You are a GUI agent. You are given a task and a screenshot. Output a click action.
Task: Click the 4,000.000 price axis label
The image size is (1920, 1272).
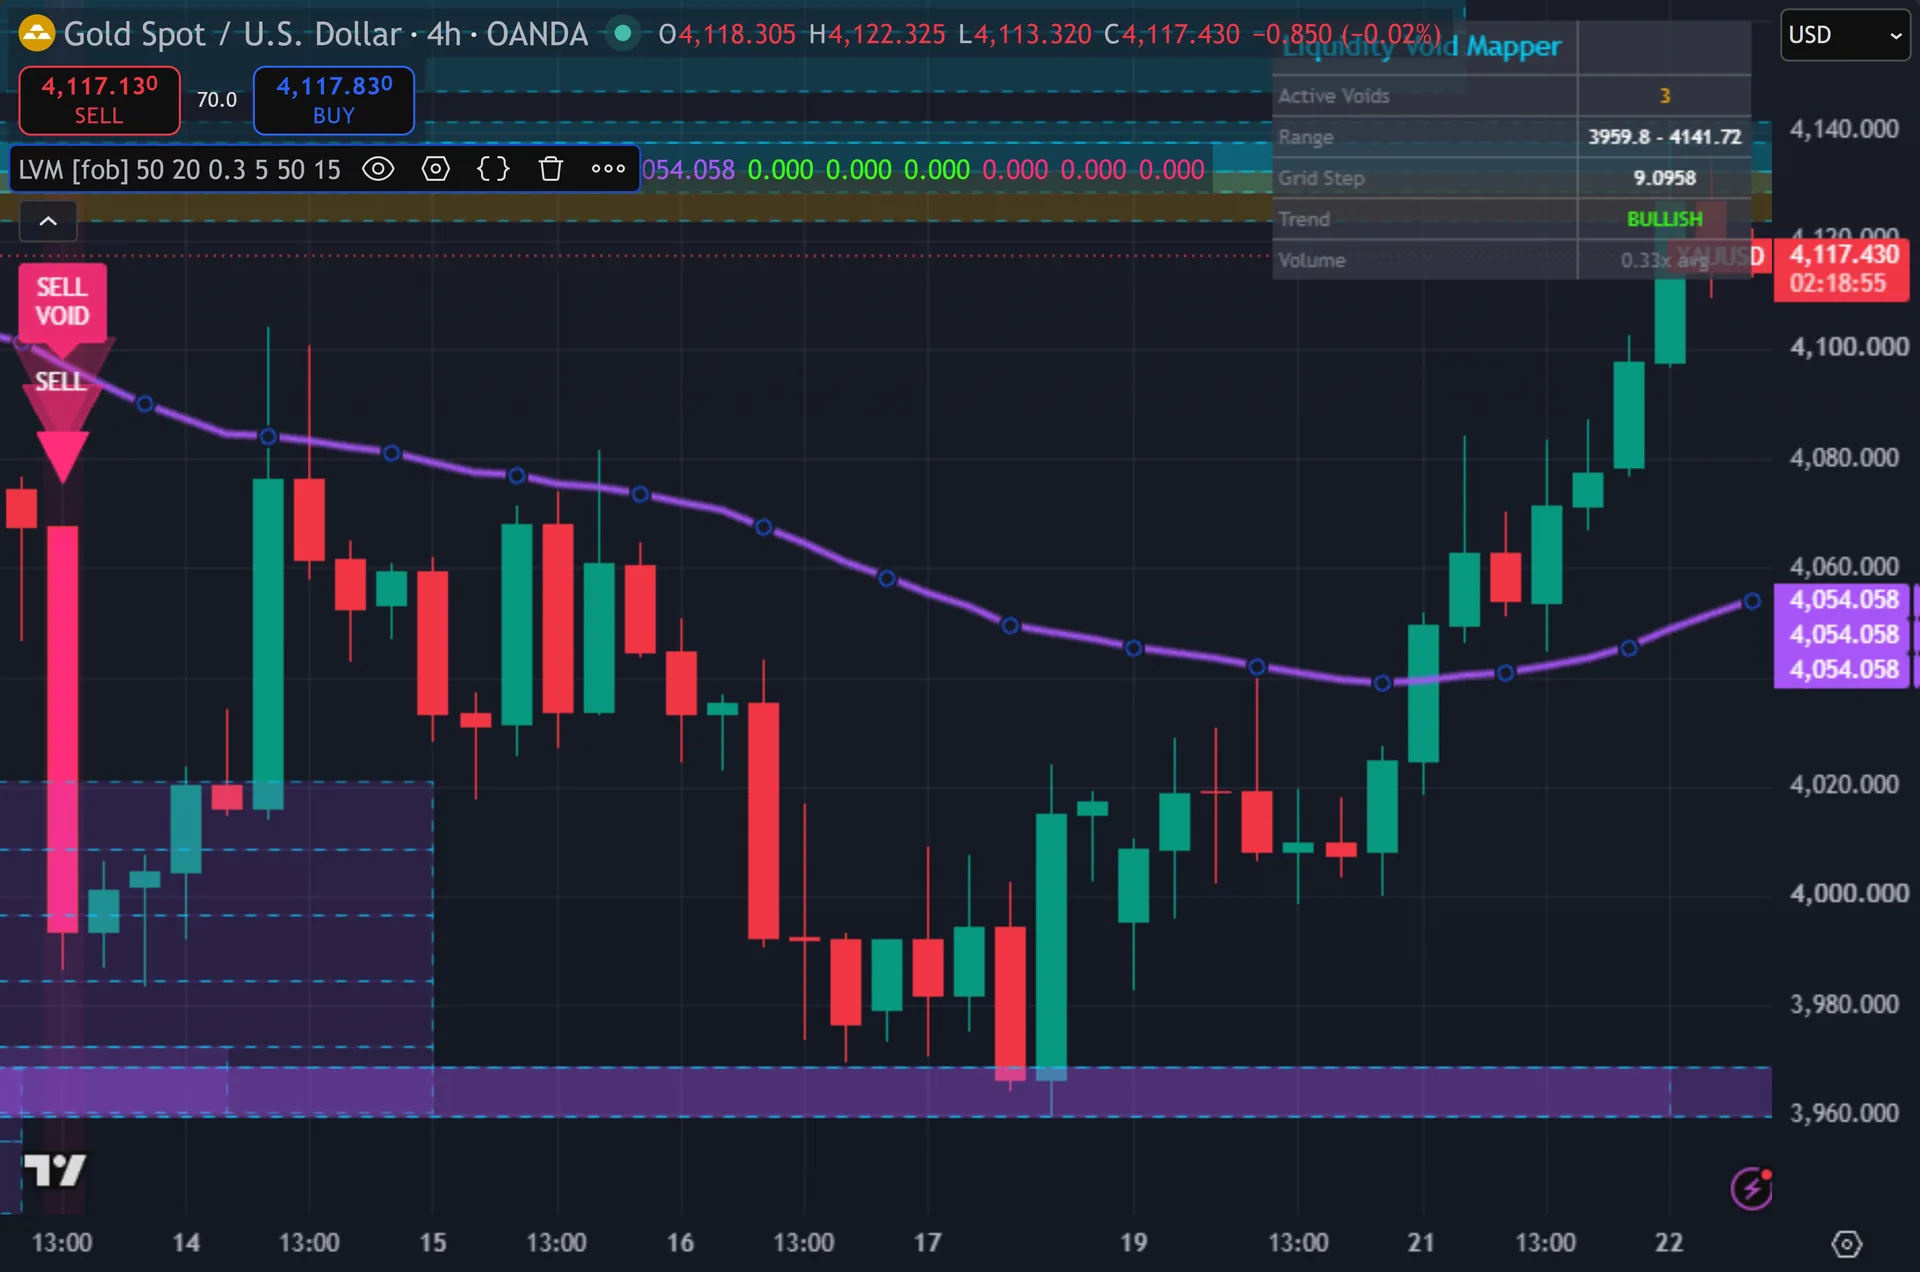point(1848,893)
